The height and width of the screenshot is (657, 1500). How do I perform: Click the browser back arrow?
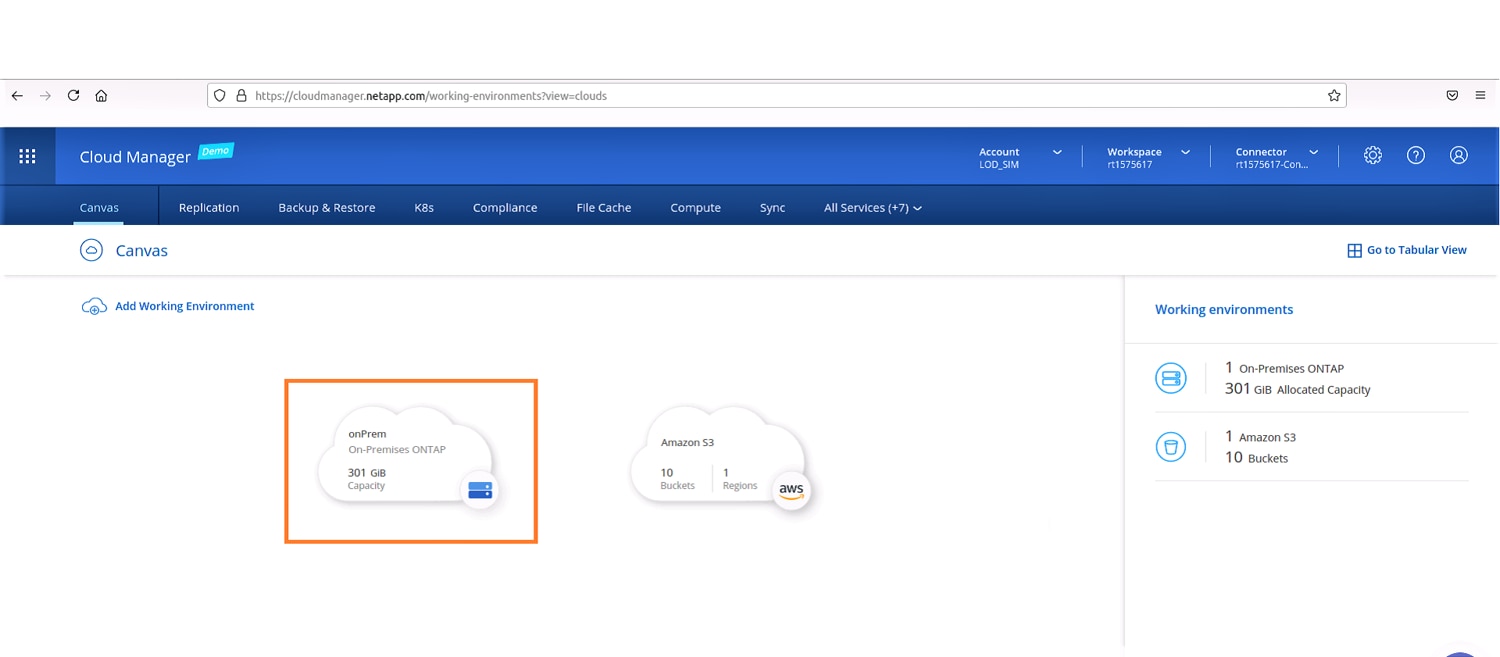point(17,96)
